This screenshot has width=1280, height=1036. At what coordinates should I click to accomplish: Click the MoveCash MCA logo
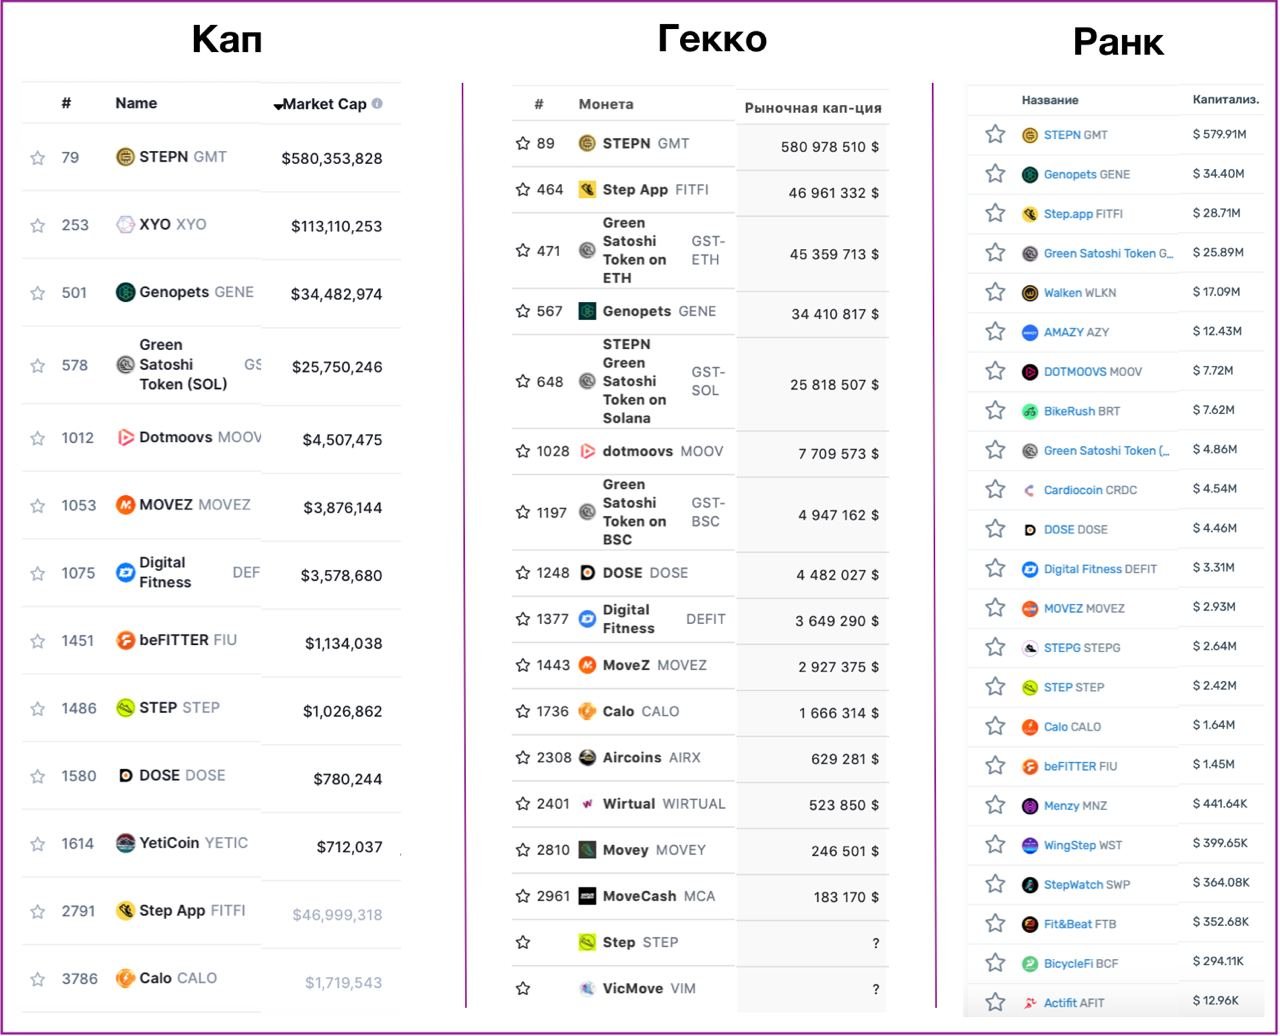tap(588, 896)
